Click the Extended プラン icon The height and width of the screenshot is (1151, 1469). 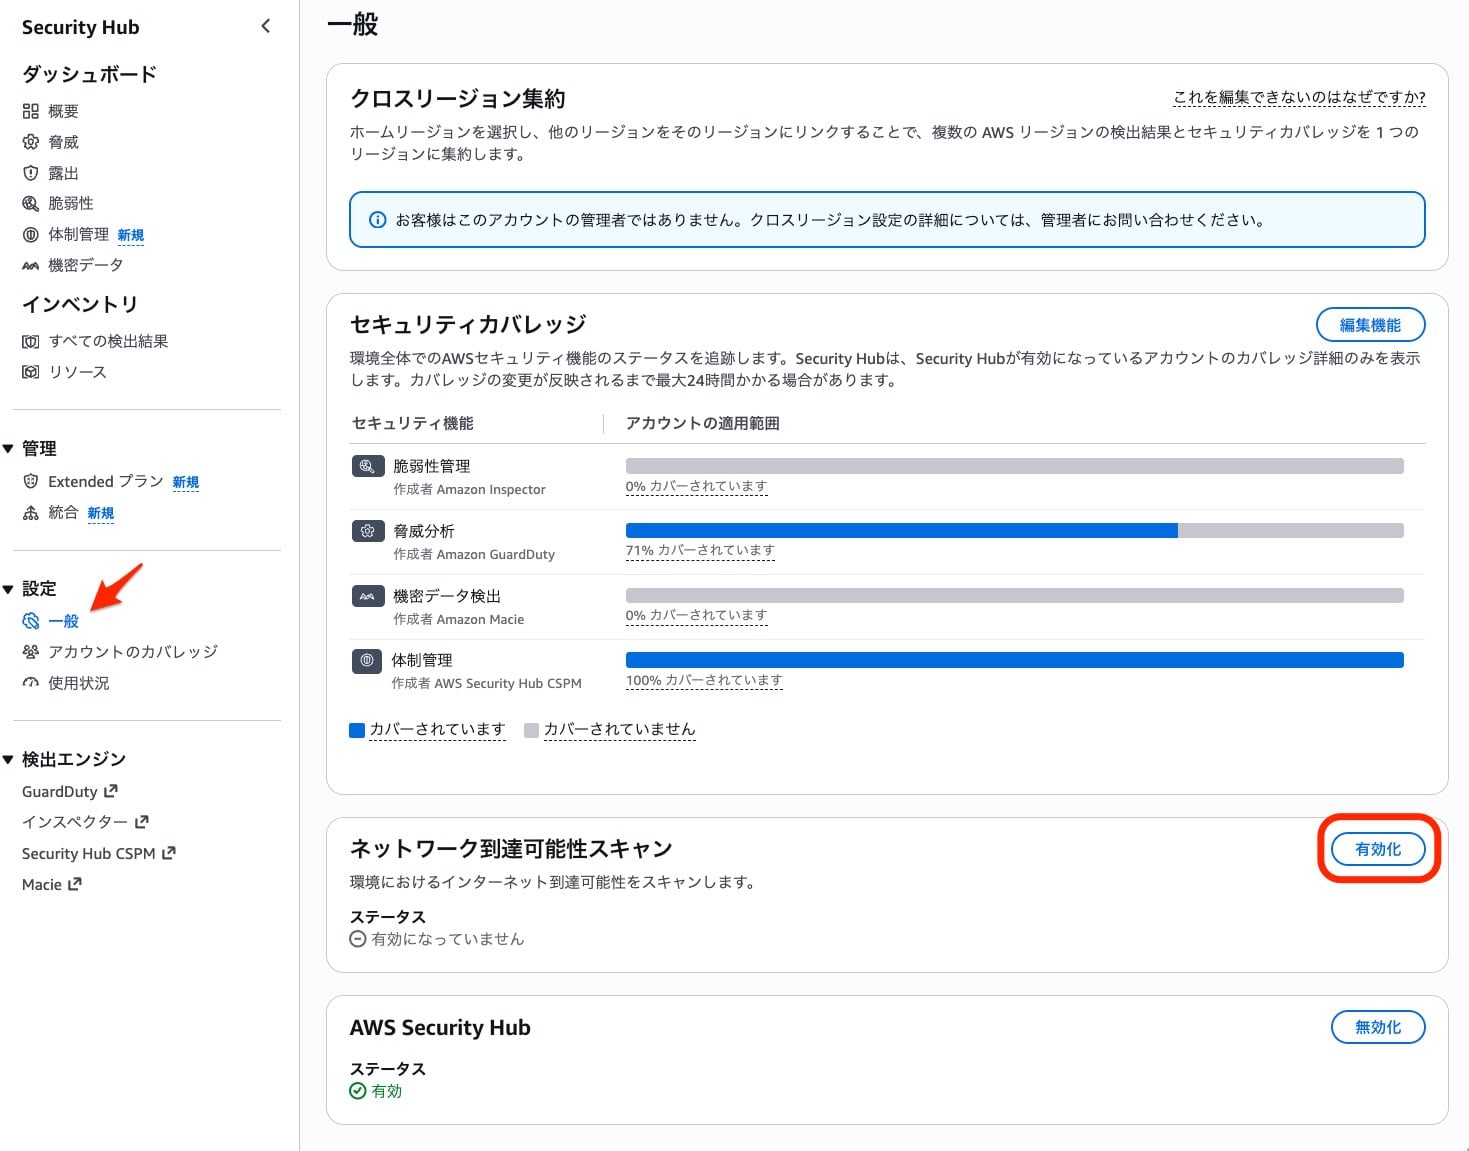point(31,481)
